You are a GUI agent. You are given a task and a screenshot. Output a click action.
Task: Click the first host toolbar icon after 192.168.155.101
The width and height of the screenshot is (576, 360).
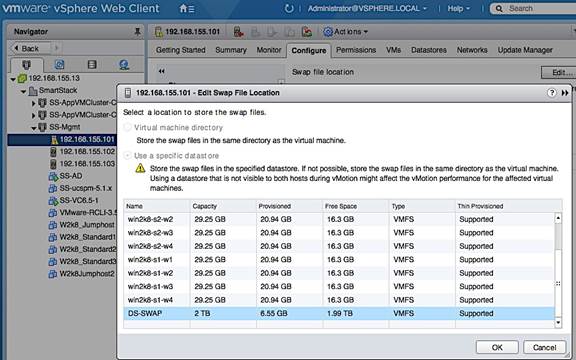pyautogui.click(x=238, y=32)
